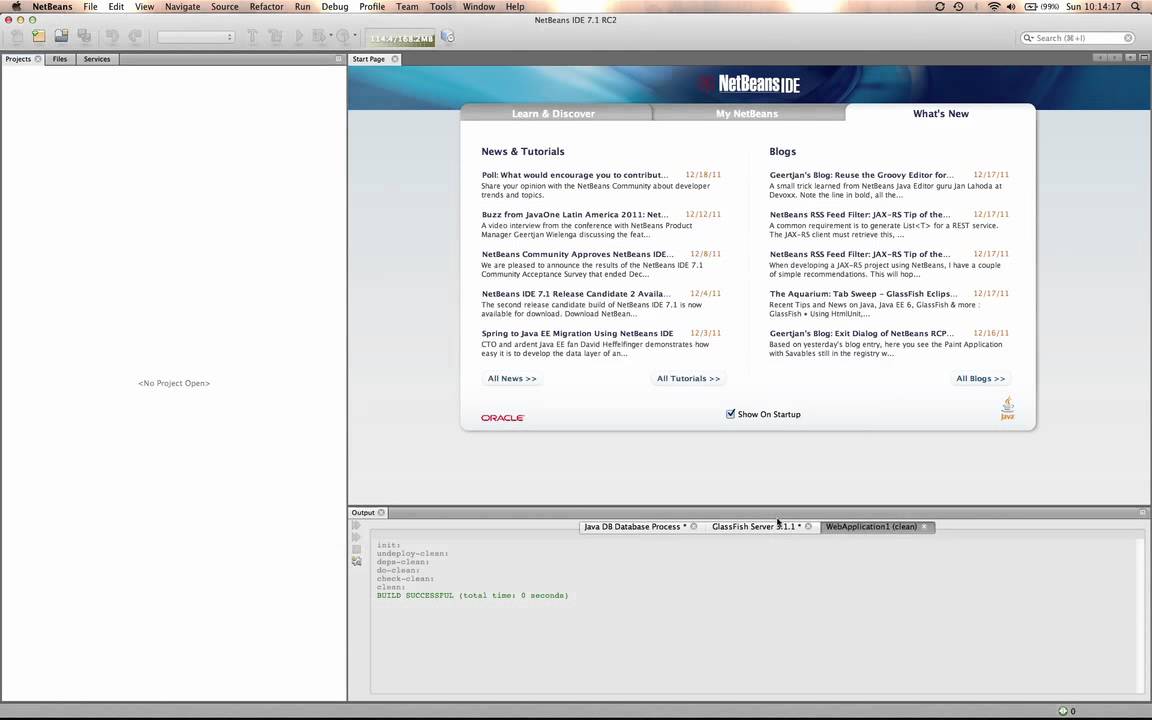Screen dimensions: 1152x720
Task: Click the New File toolbar icon
Action: point(16,36)
